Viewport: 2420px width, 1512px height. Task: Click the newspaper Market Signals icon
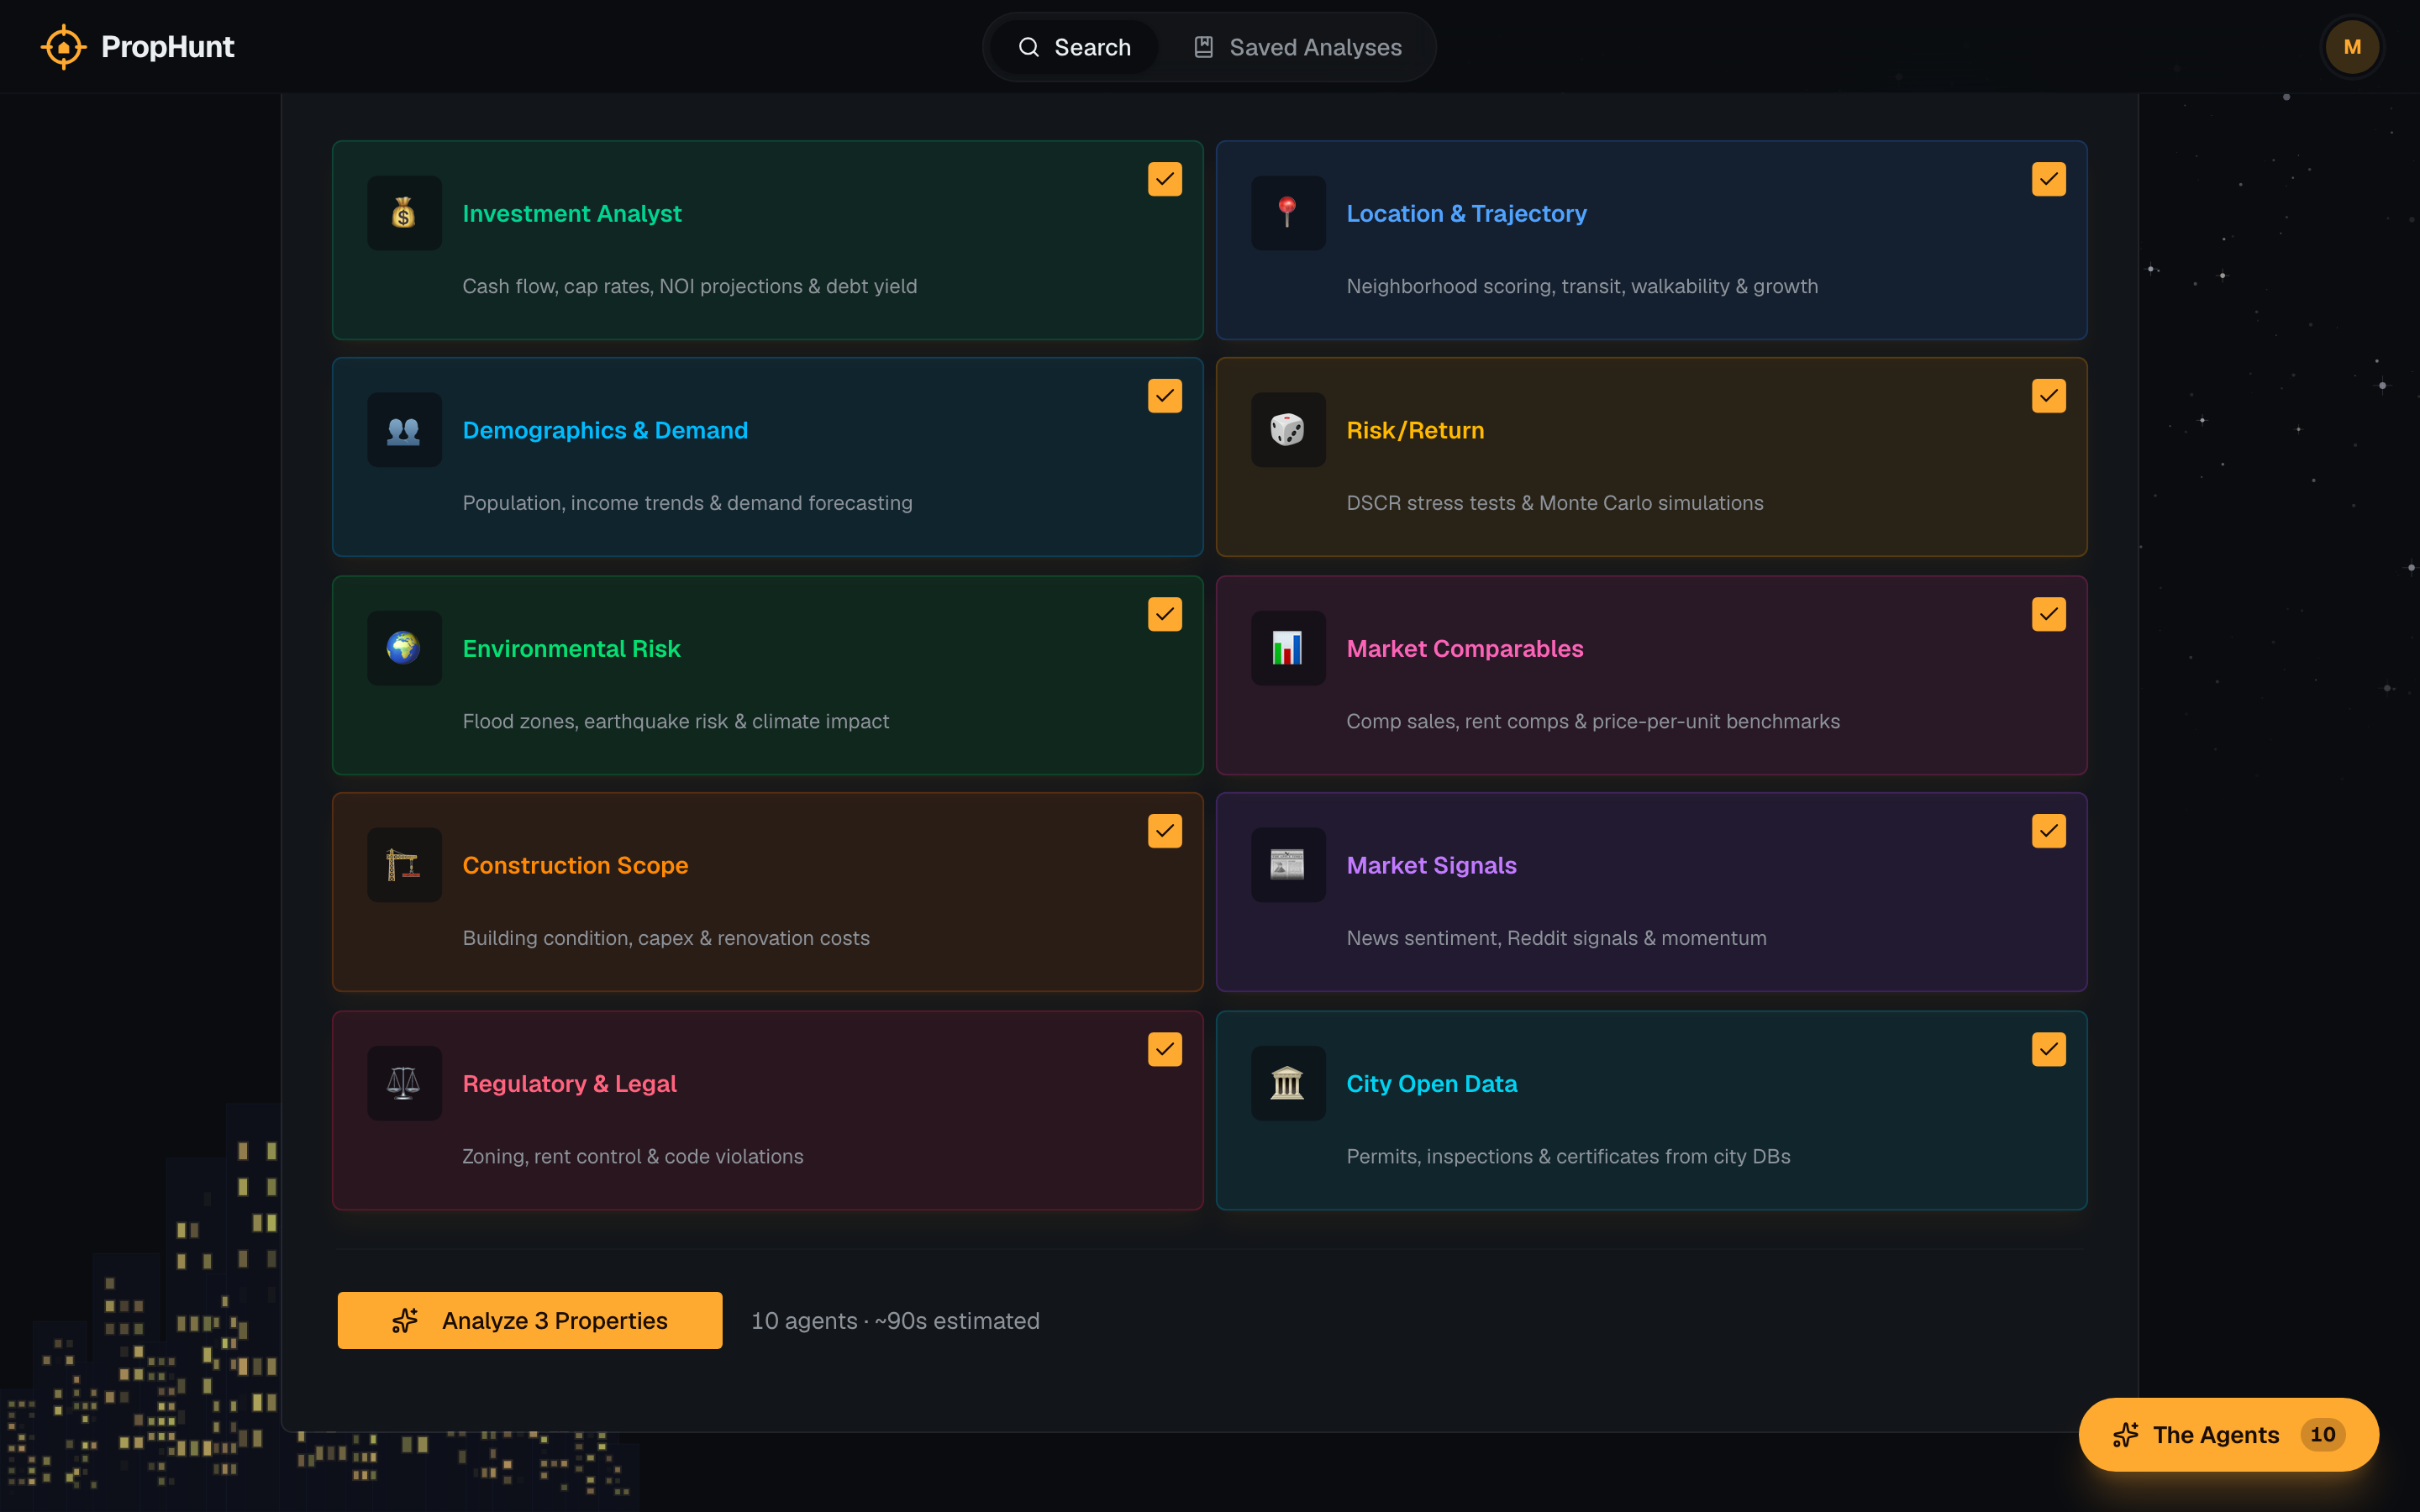click(x=1288, y=865)
